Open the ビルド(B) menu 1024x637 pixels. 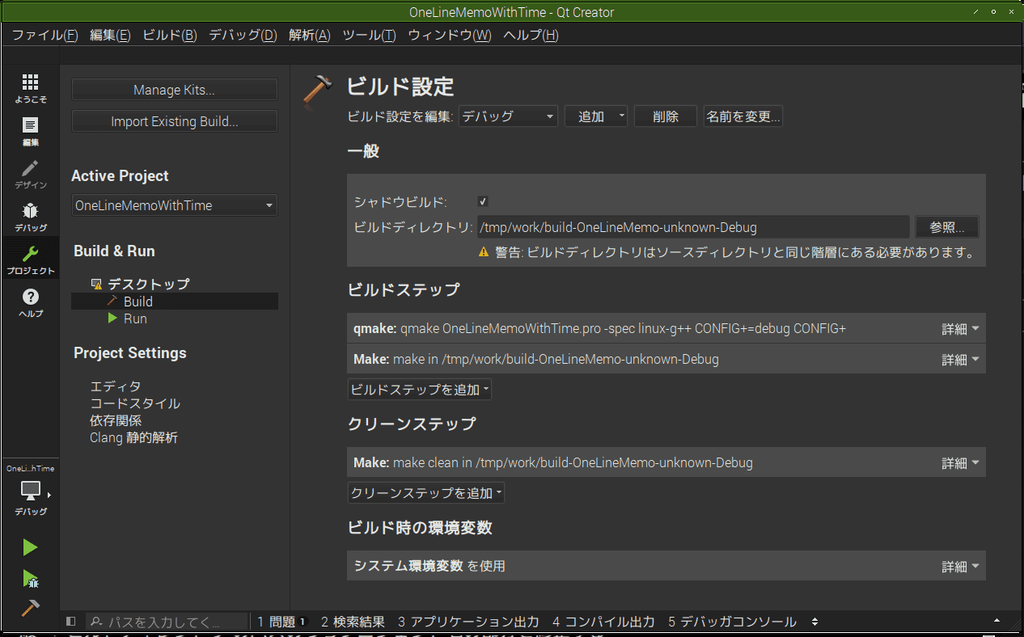point(169,35)
